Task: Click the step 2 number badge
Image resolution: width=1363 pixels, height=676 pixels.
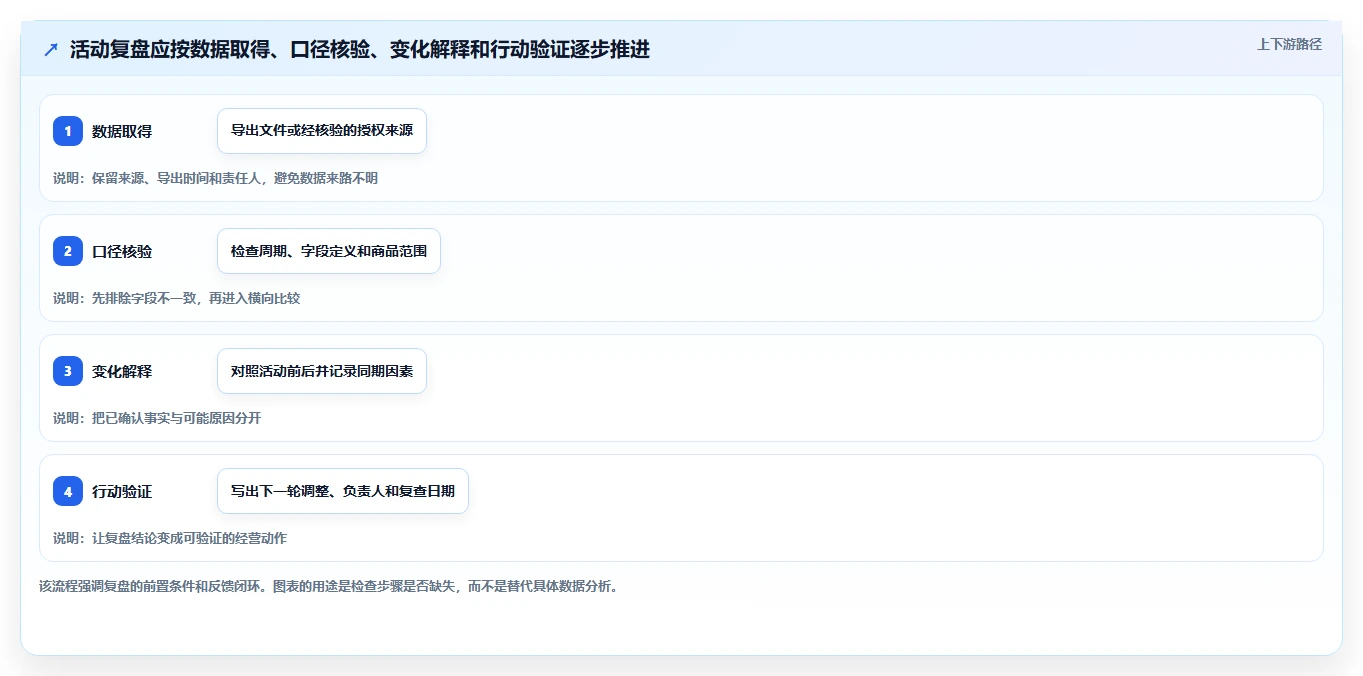Action: click(68, 251)
